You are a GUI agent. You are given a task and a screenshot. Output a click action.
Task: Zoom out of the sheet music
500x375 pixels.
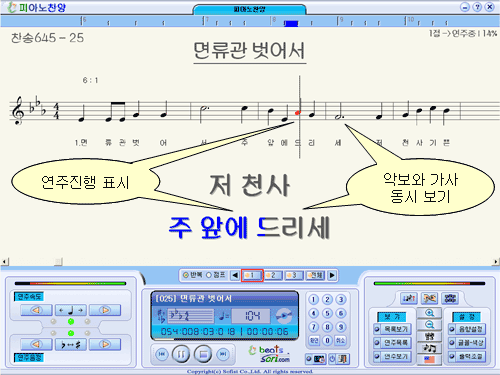coord(430,325)
